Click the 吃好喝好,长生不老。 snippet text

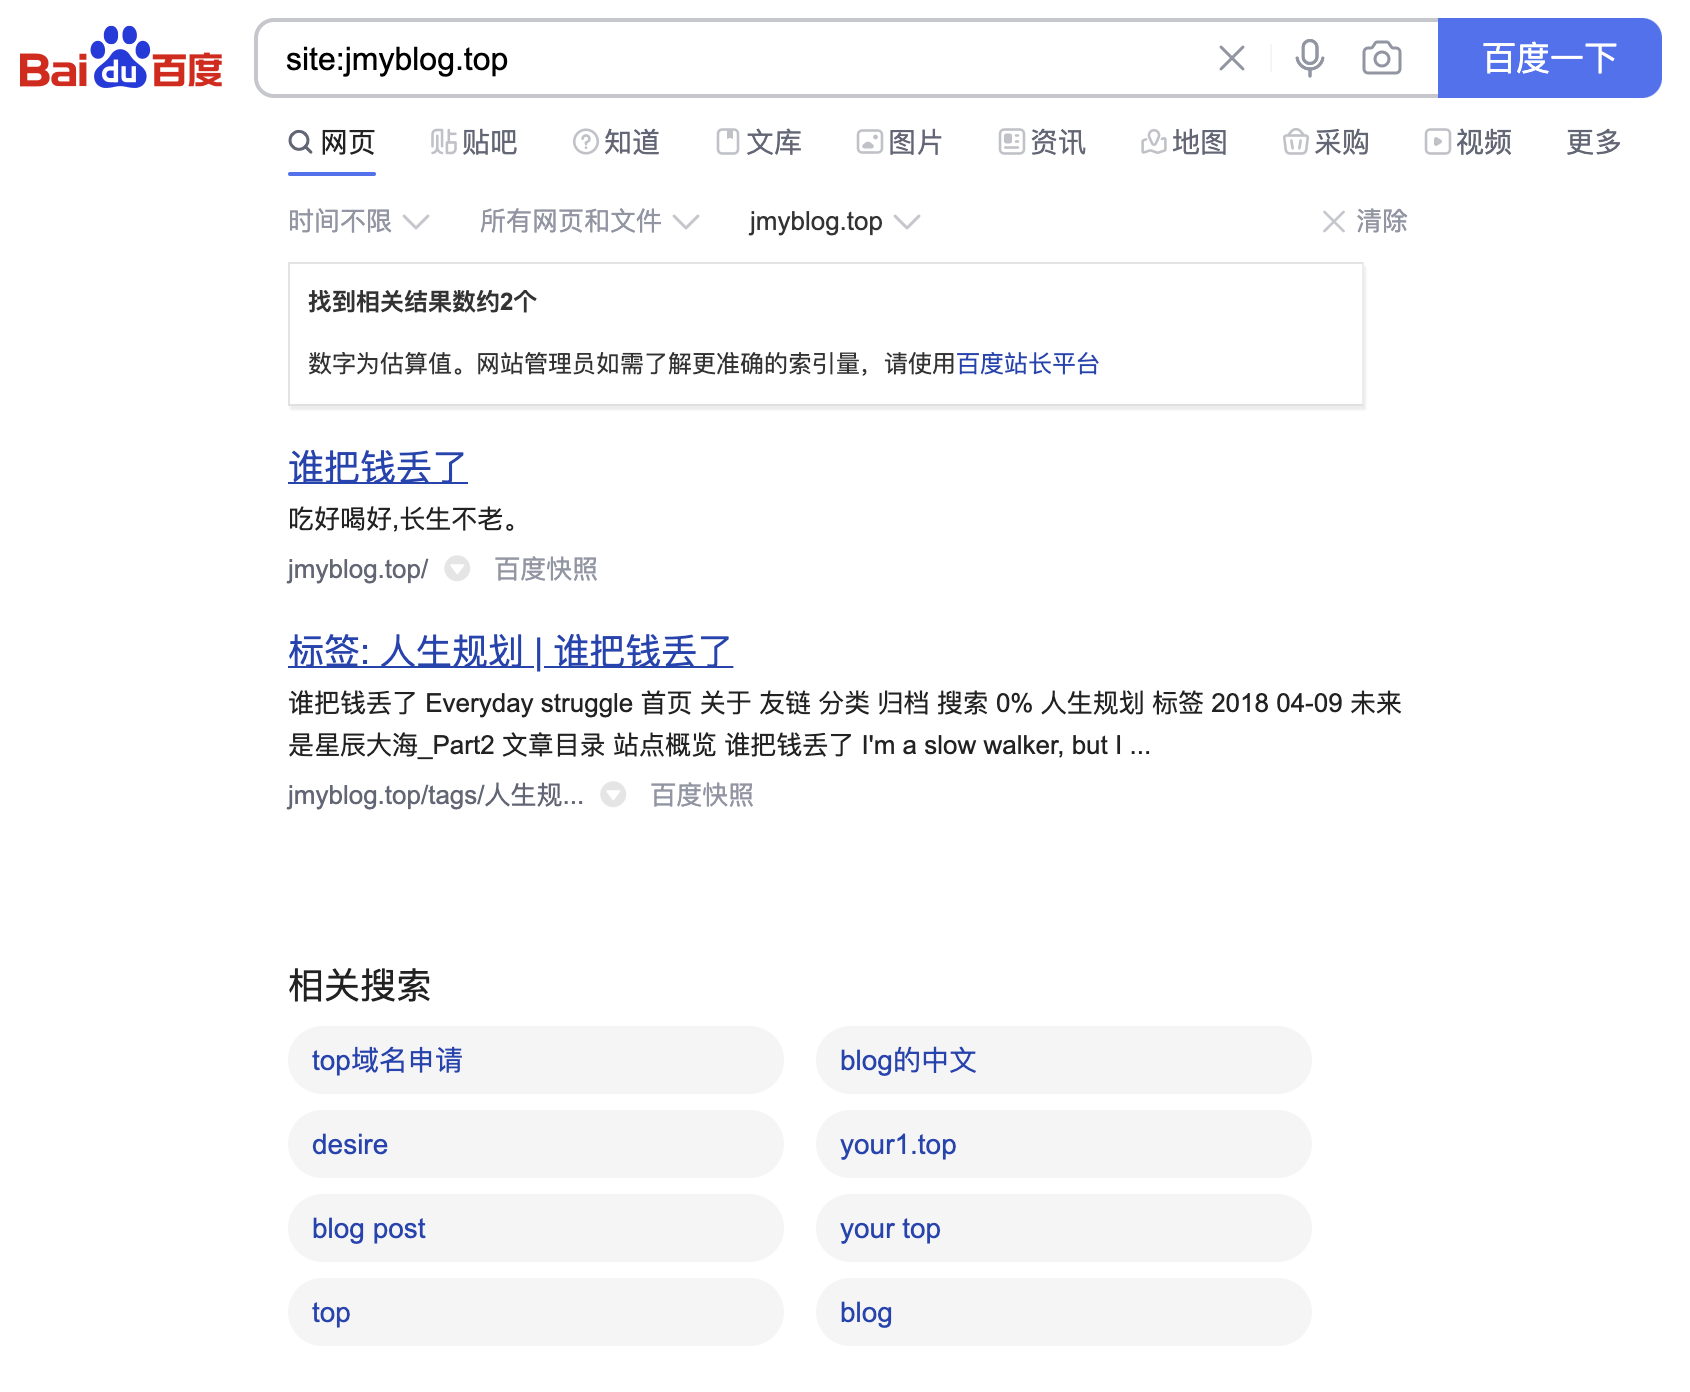pyautogui.click(x=404, y=519)
